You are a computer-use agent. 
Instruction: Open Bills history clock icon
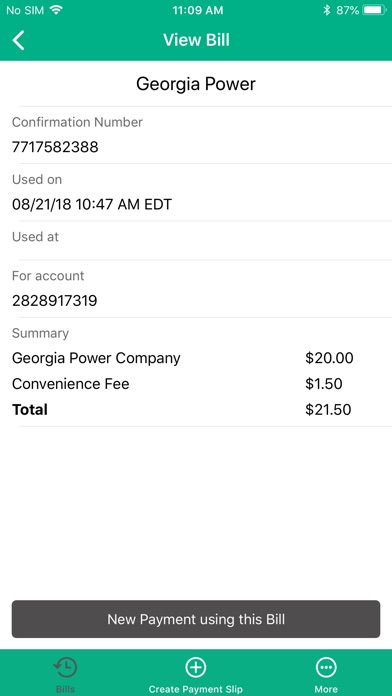point(65,667)
